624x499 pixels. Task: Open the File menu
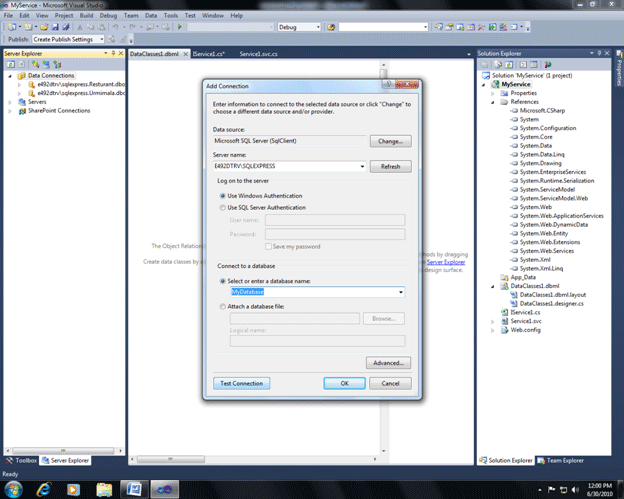(8, 16)
